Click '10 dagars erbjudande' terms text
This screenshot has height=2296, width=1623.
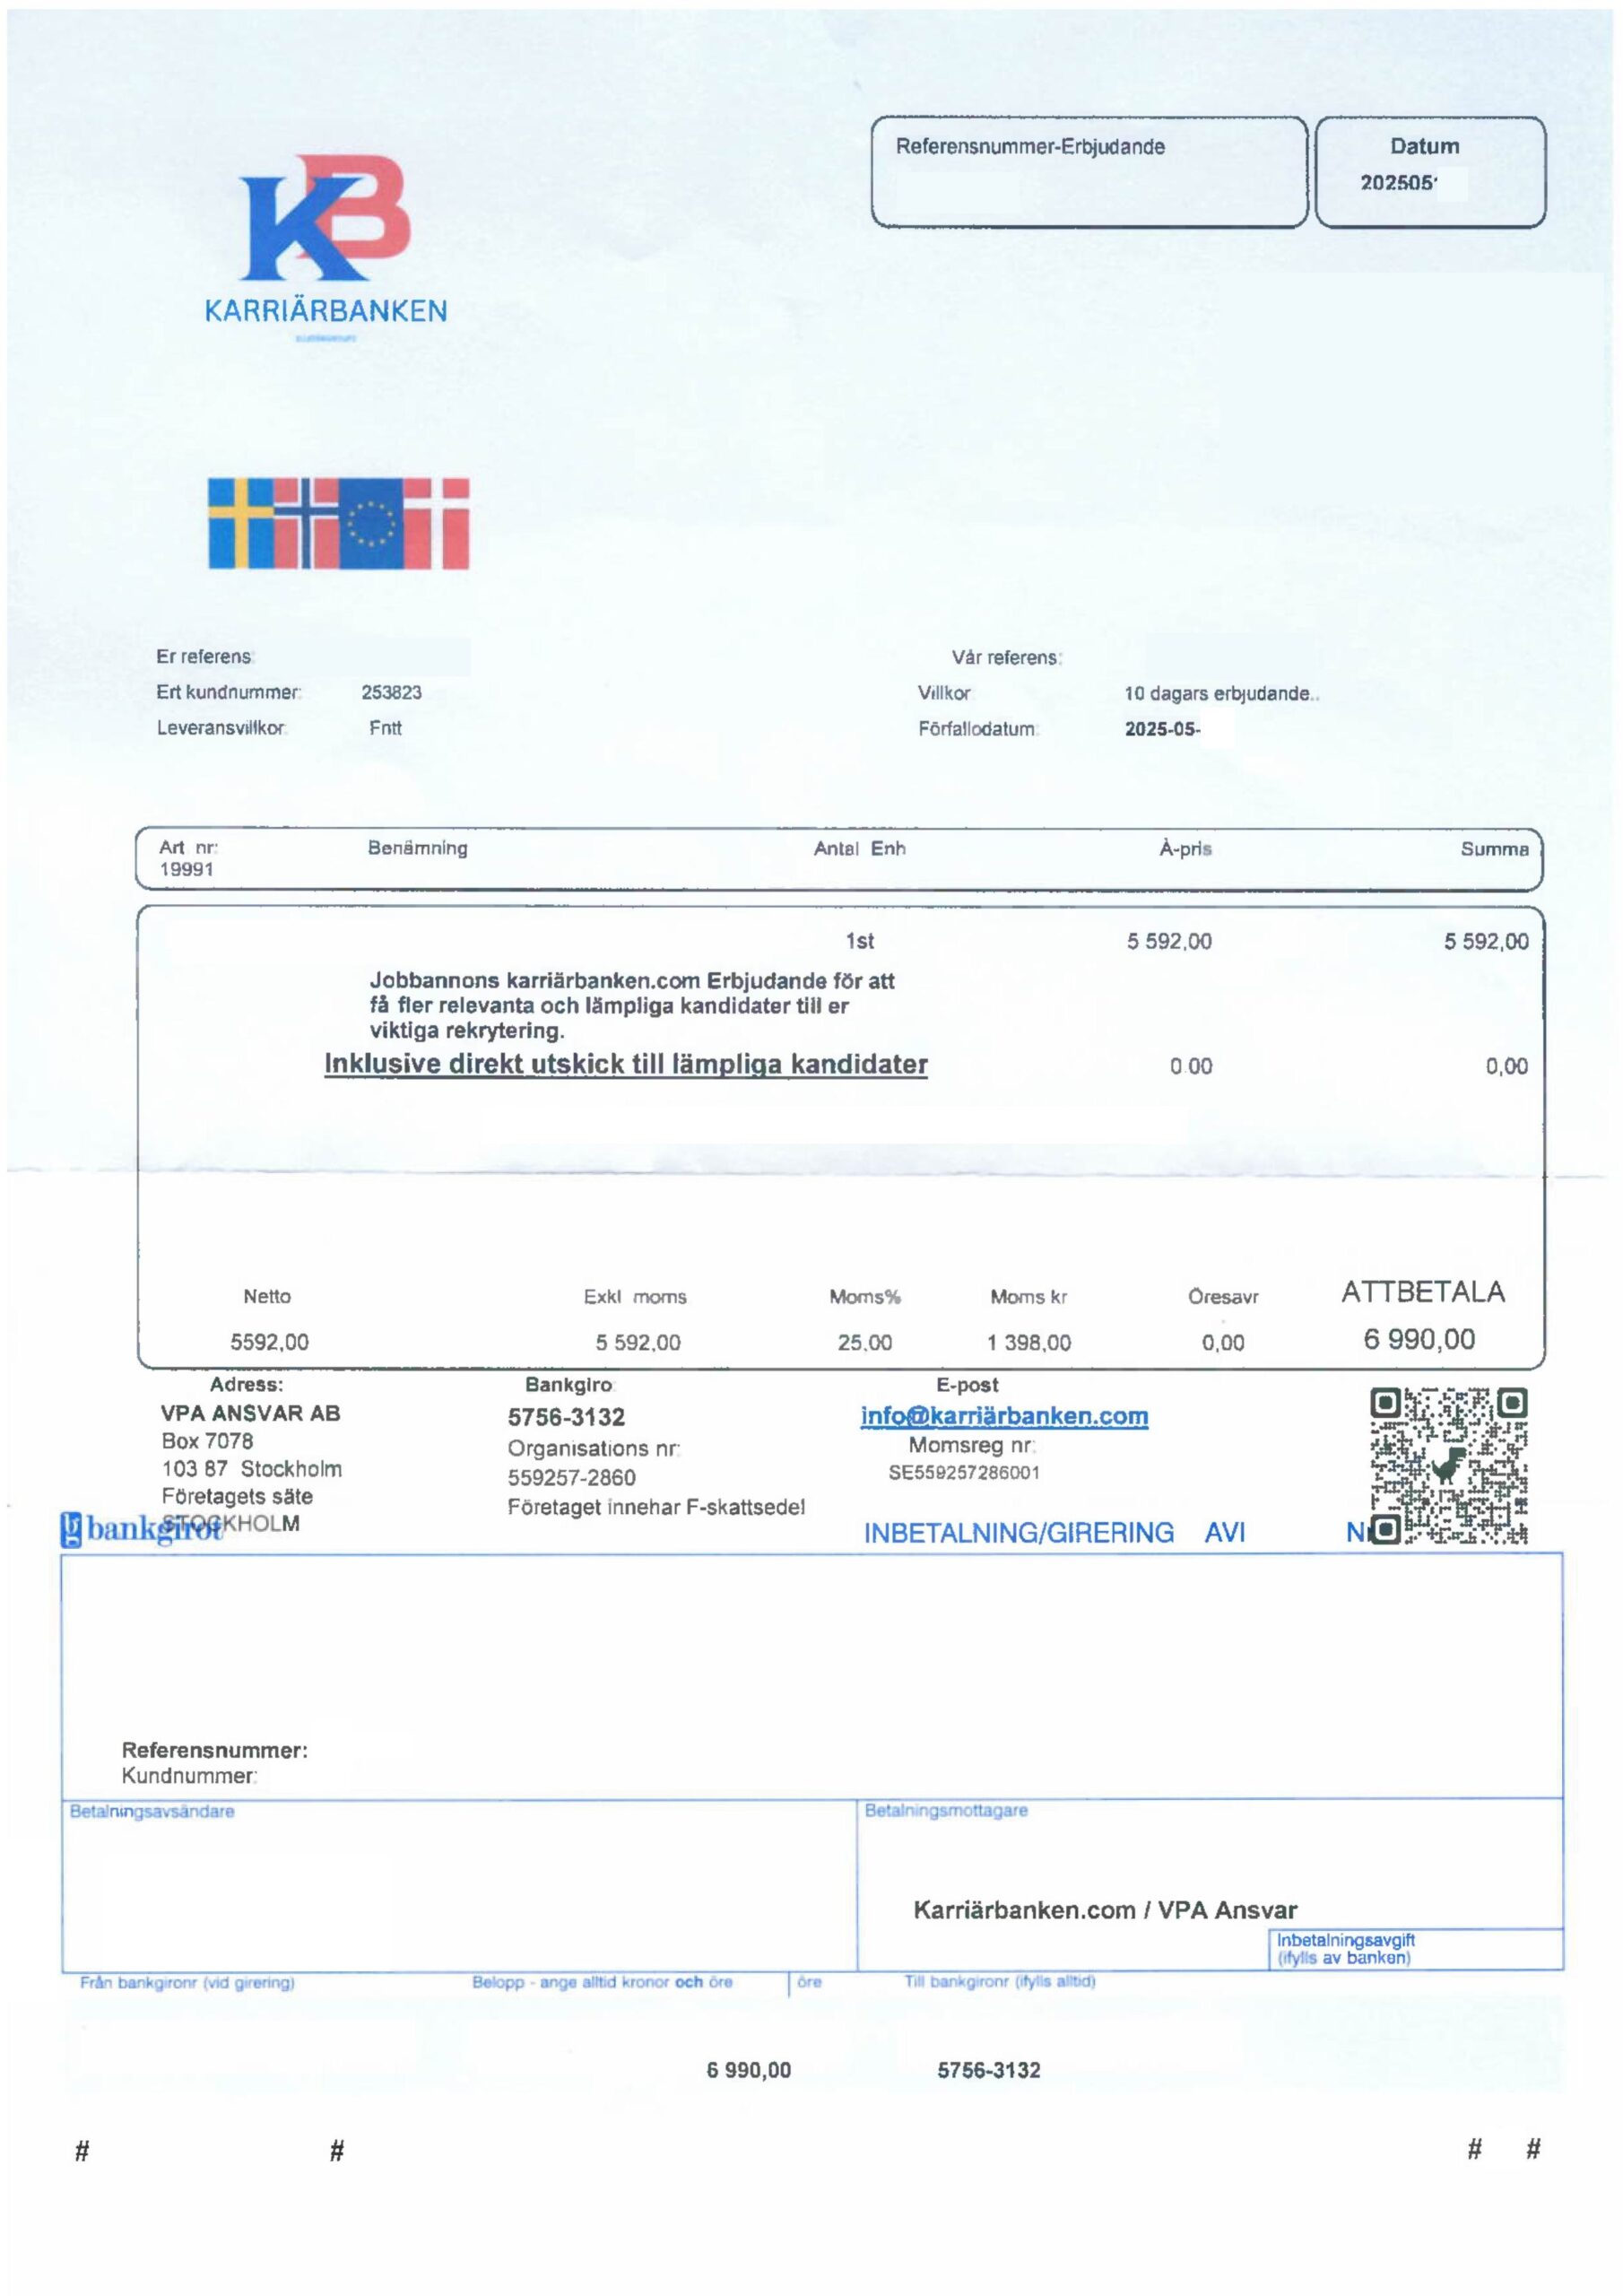(1221, 693)
